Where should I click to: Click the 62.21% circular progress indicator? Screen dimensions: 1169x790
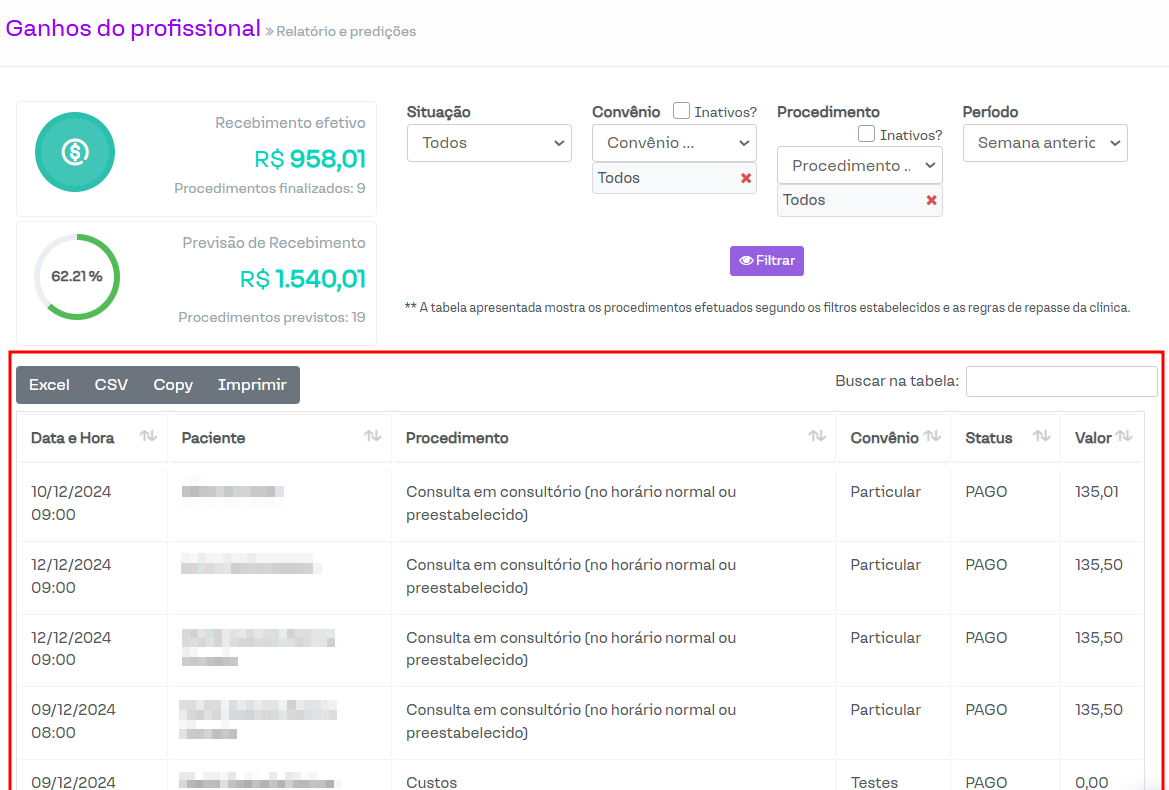[x=77, y=277]
